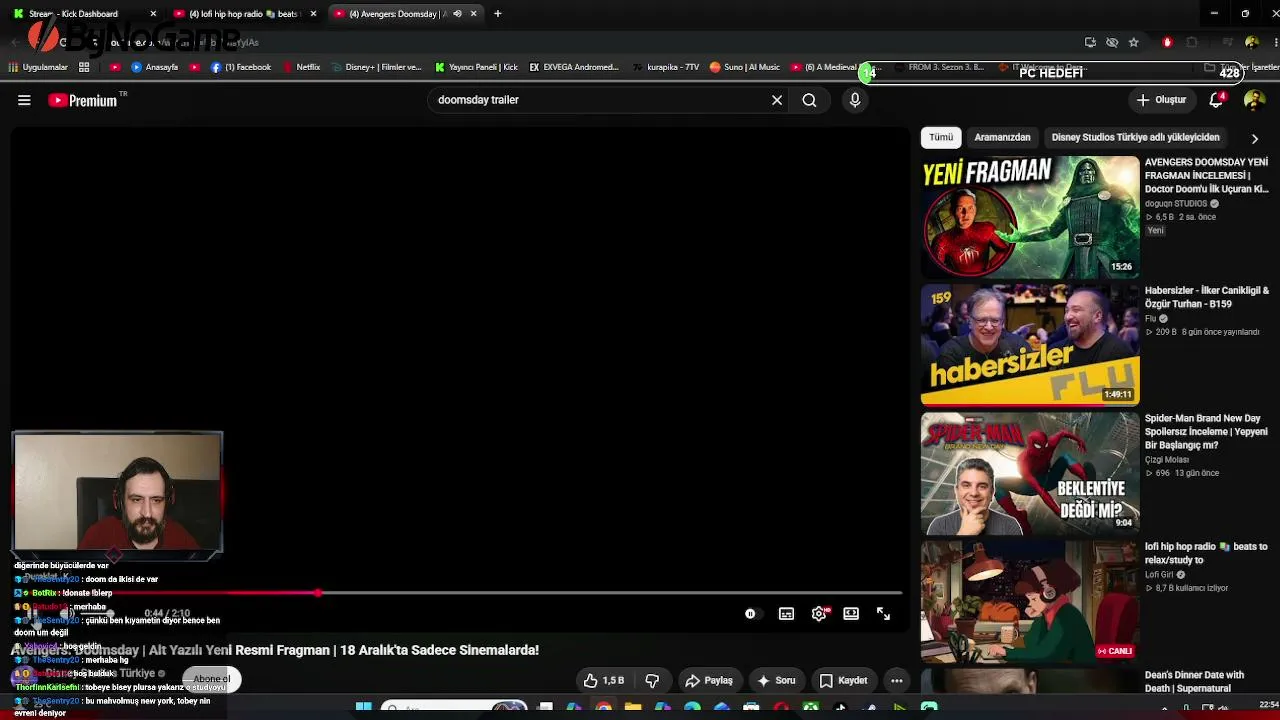Viewport: 1280px width, 720px height.
Task: Open the Yayıncı Paneli | Kick bookmark
Action: coord(476,68)
